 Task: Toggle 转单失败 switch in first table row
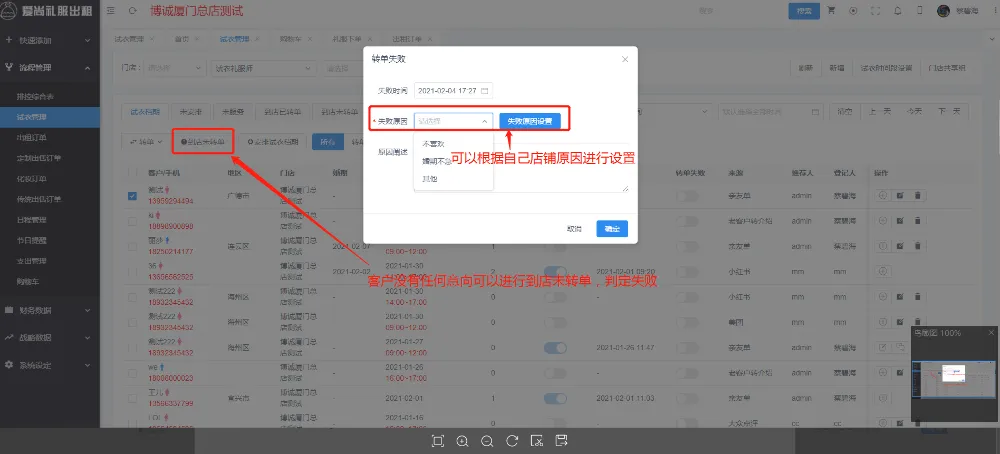pyautogui.click(x=686, y=195)
